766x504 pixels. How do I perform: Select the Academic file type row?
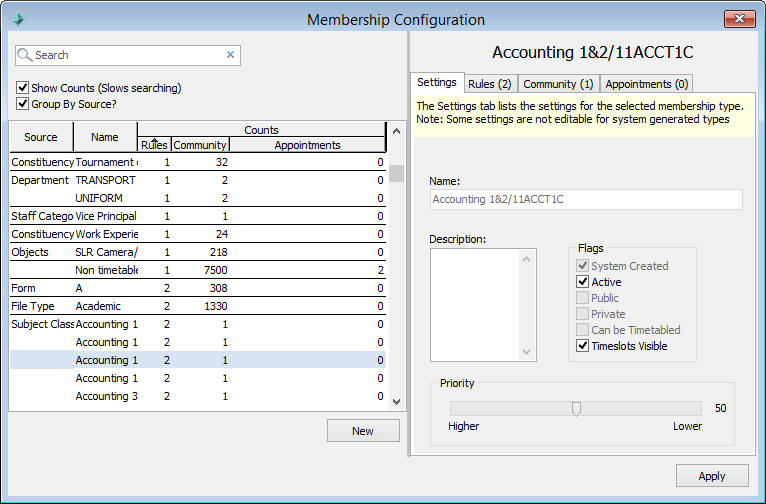[x=198, y=306]
